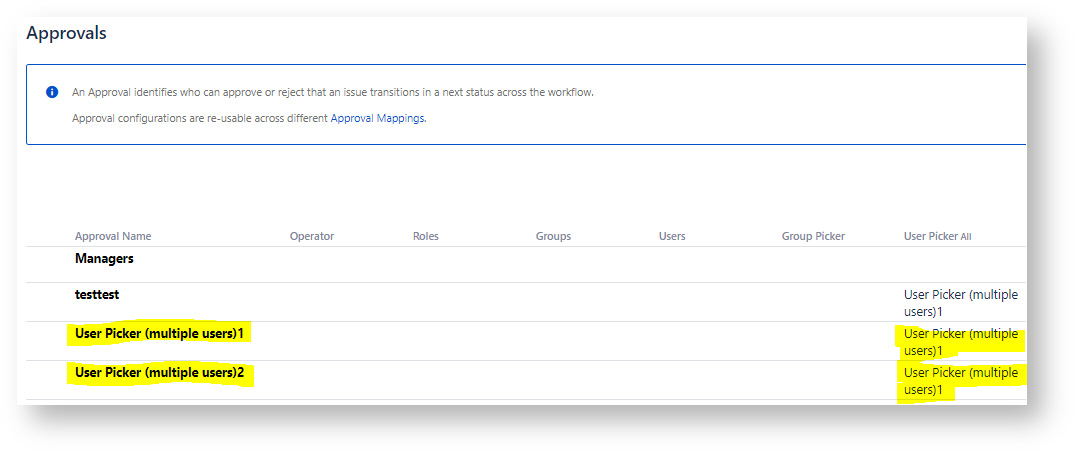Click the Approvals page heading
Image resolution: width=1075 pixels, height=453 pixels.
coord(66,33)
